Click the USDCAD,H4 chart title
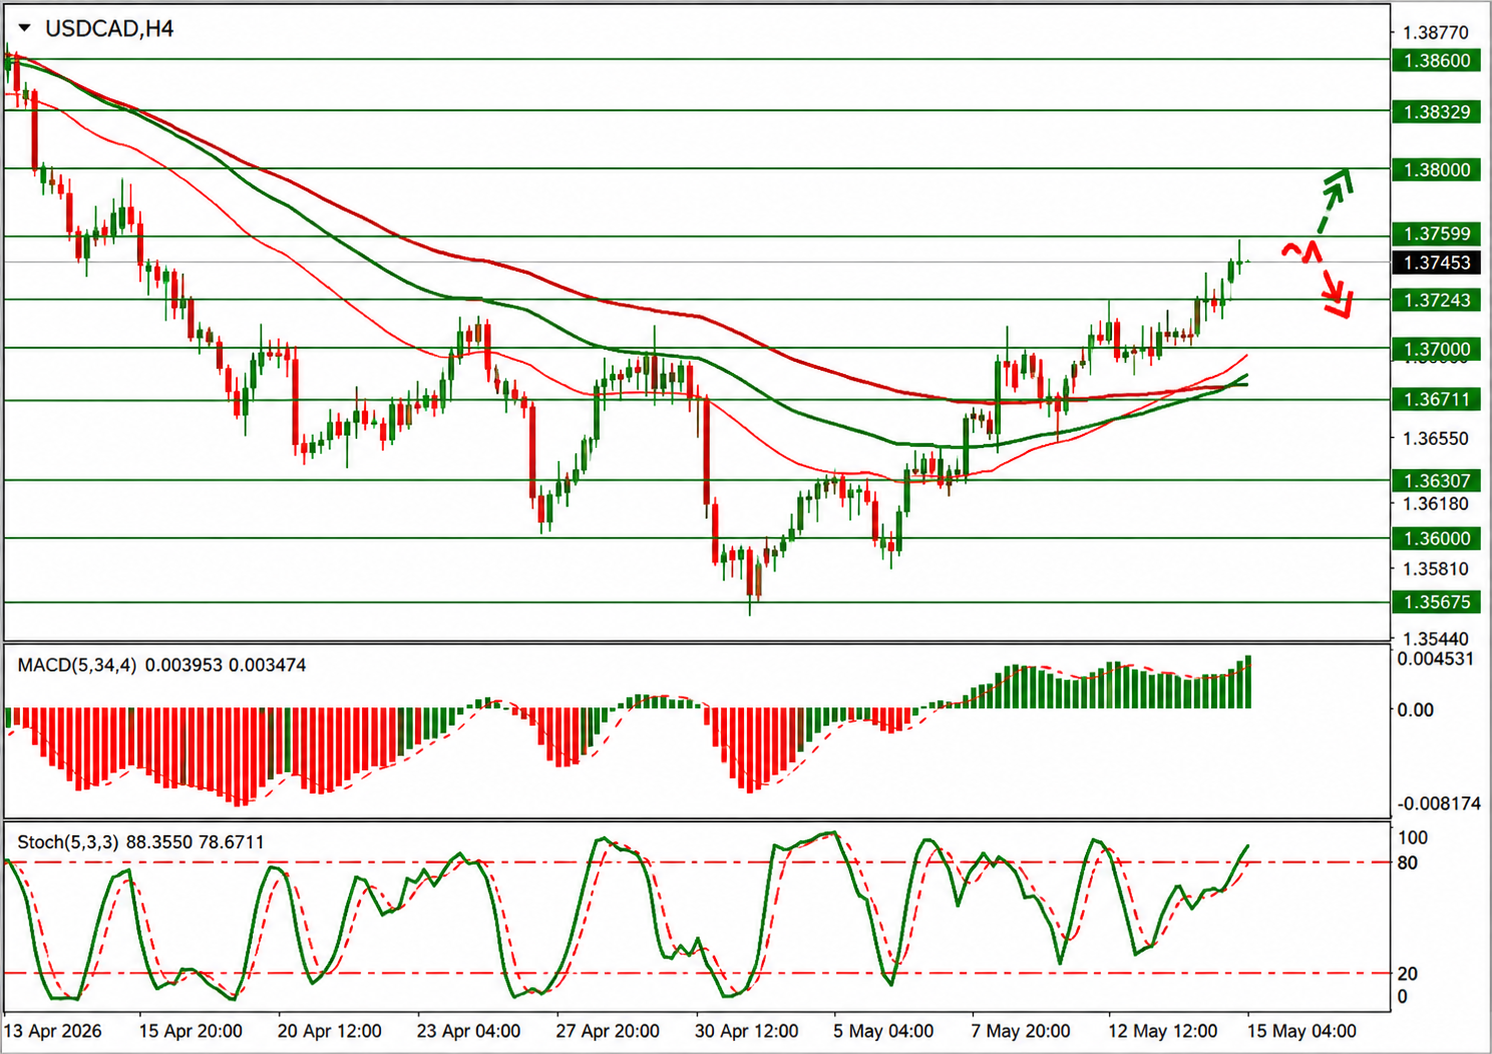This screenshot has width=1492, height=1054. [109, 29]
